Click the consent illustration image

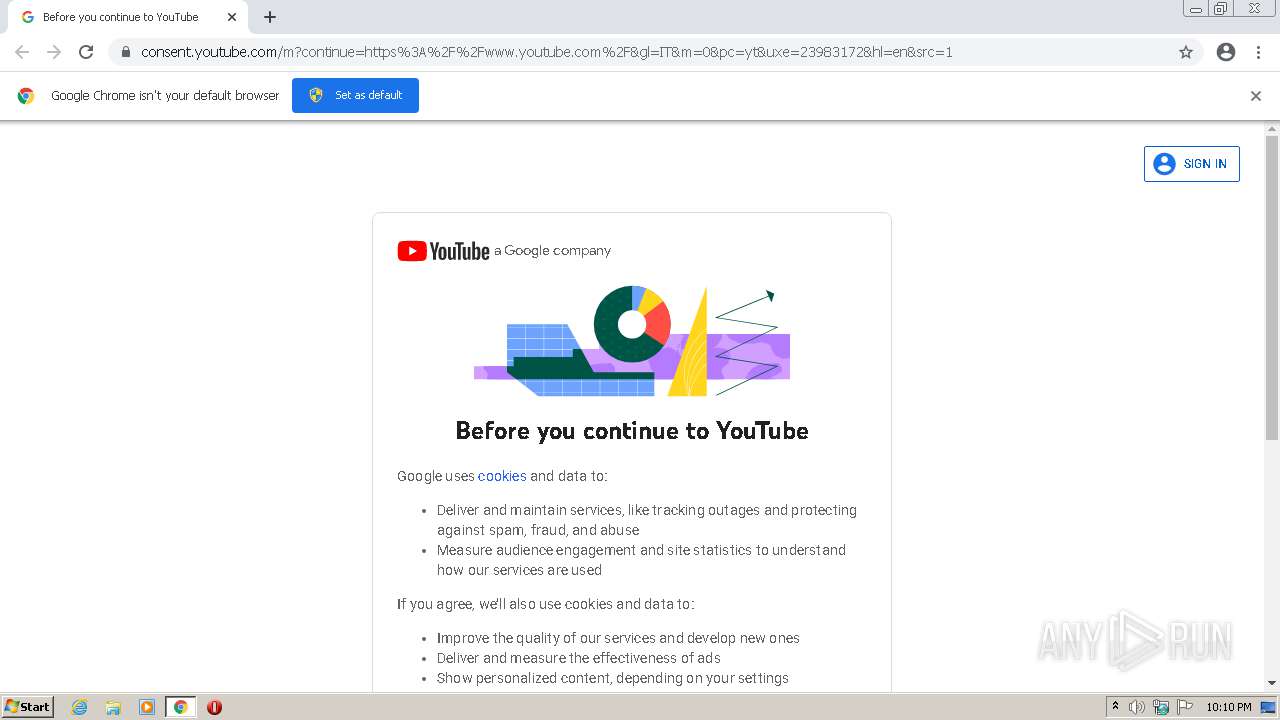click(632, 341)
